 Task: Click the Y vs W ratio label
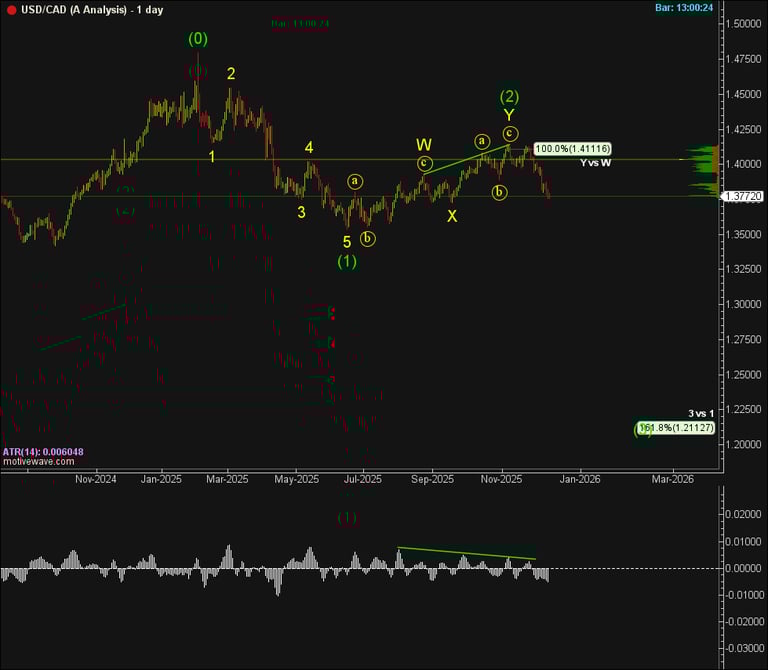coord(596,163)
